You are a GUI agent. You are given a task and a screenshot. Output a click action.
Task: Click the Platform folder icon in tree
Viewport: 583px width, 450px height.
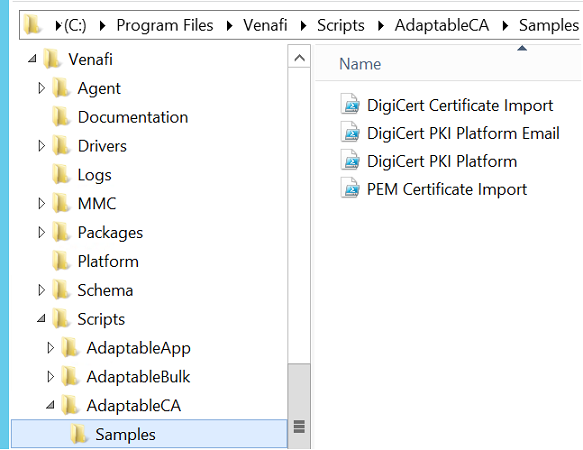[x=61, y=261]
